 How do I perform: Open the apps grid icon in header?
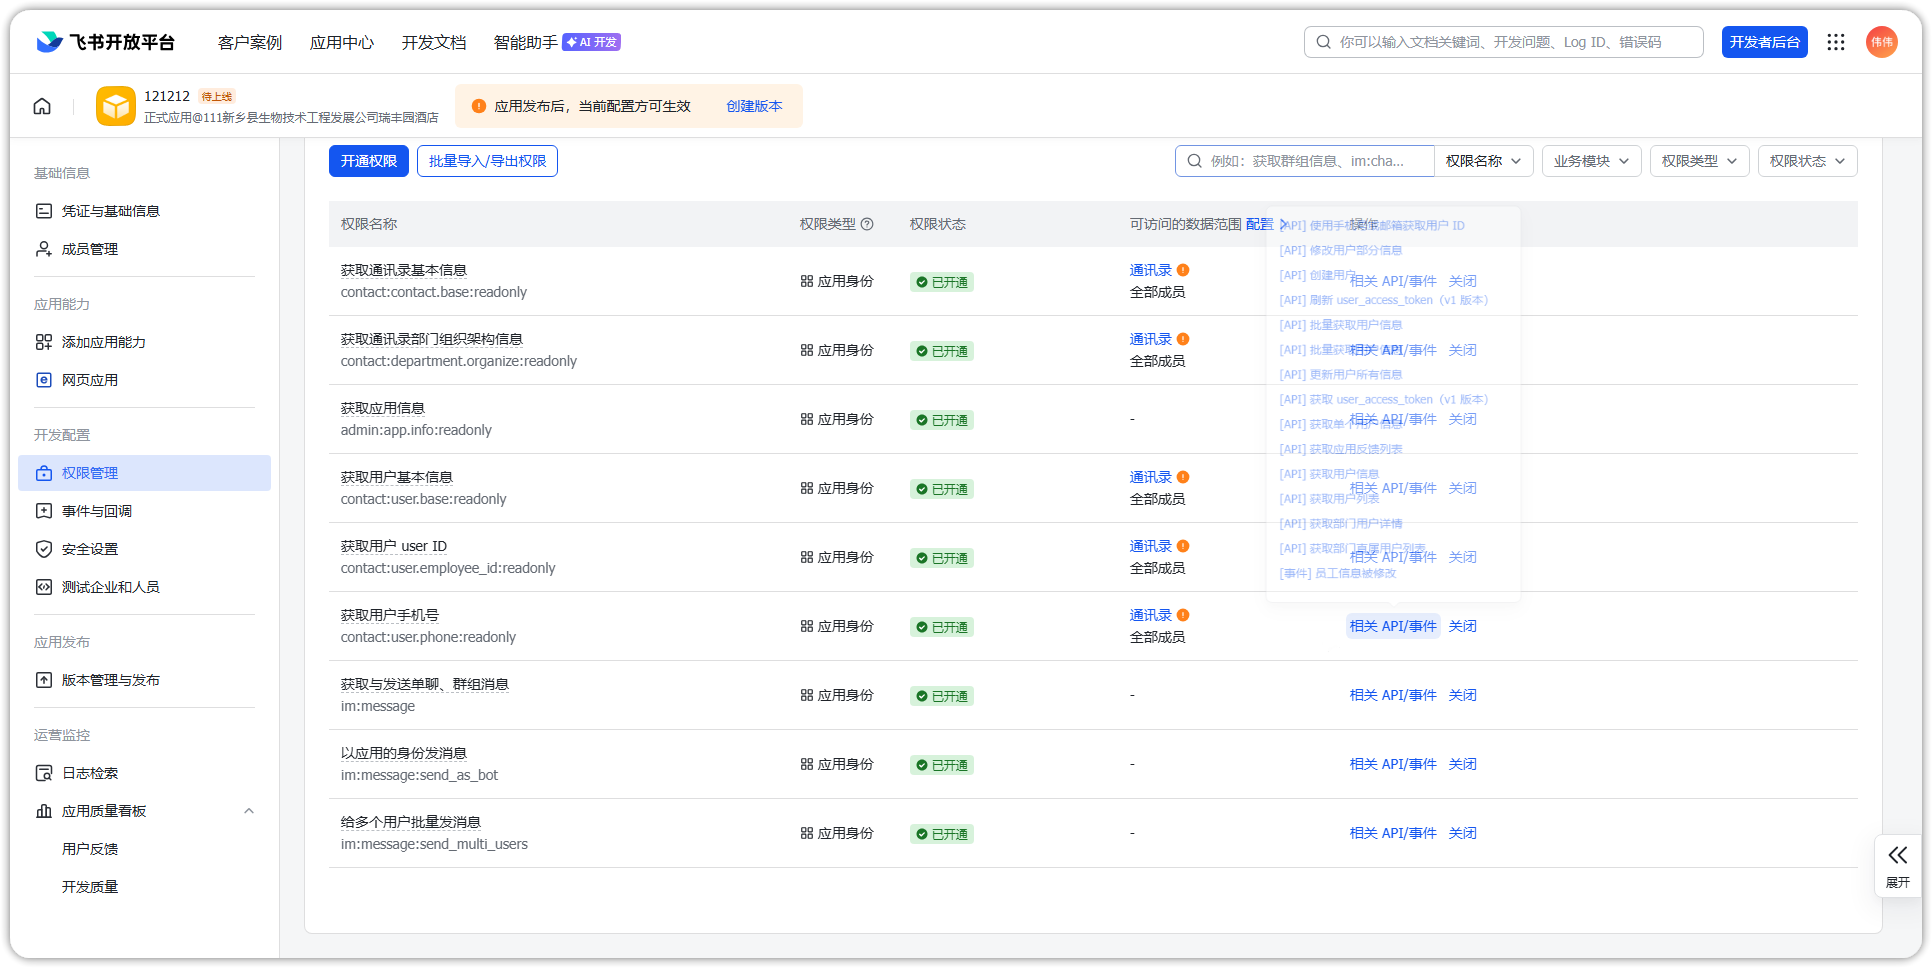[1836, 42]
